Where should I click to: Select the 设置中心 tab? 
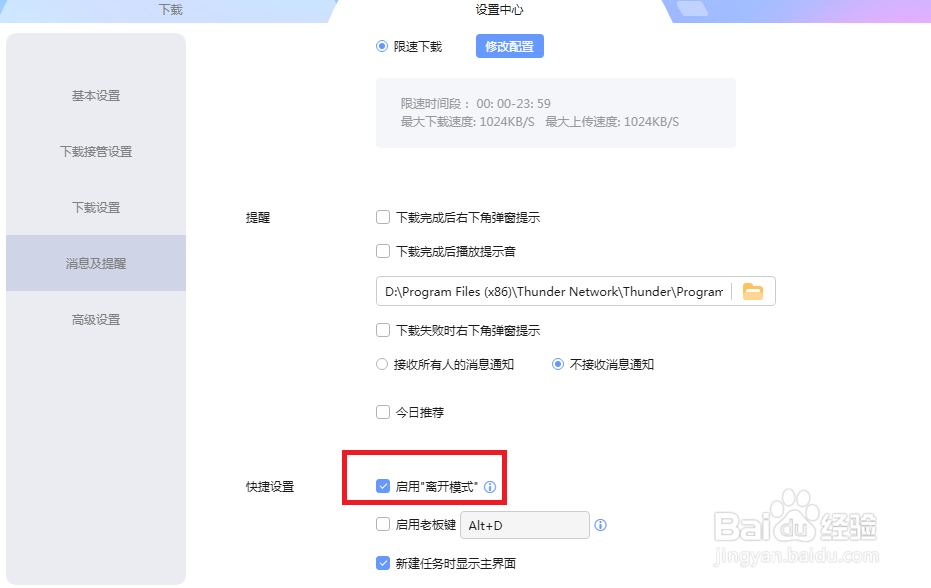tap(499, 10)
